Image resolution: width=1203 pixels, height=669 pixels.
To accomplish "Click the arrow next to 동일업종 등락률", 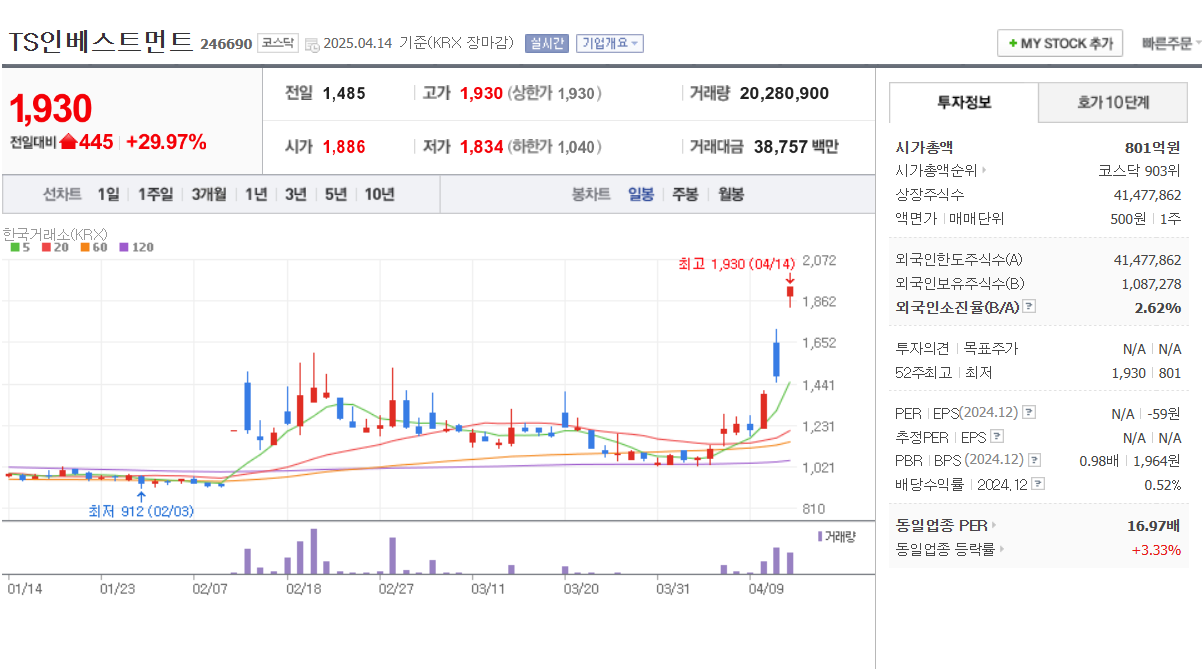I will [1002, 549].
